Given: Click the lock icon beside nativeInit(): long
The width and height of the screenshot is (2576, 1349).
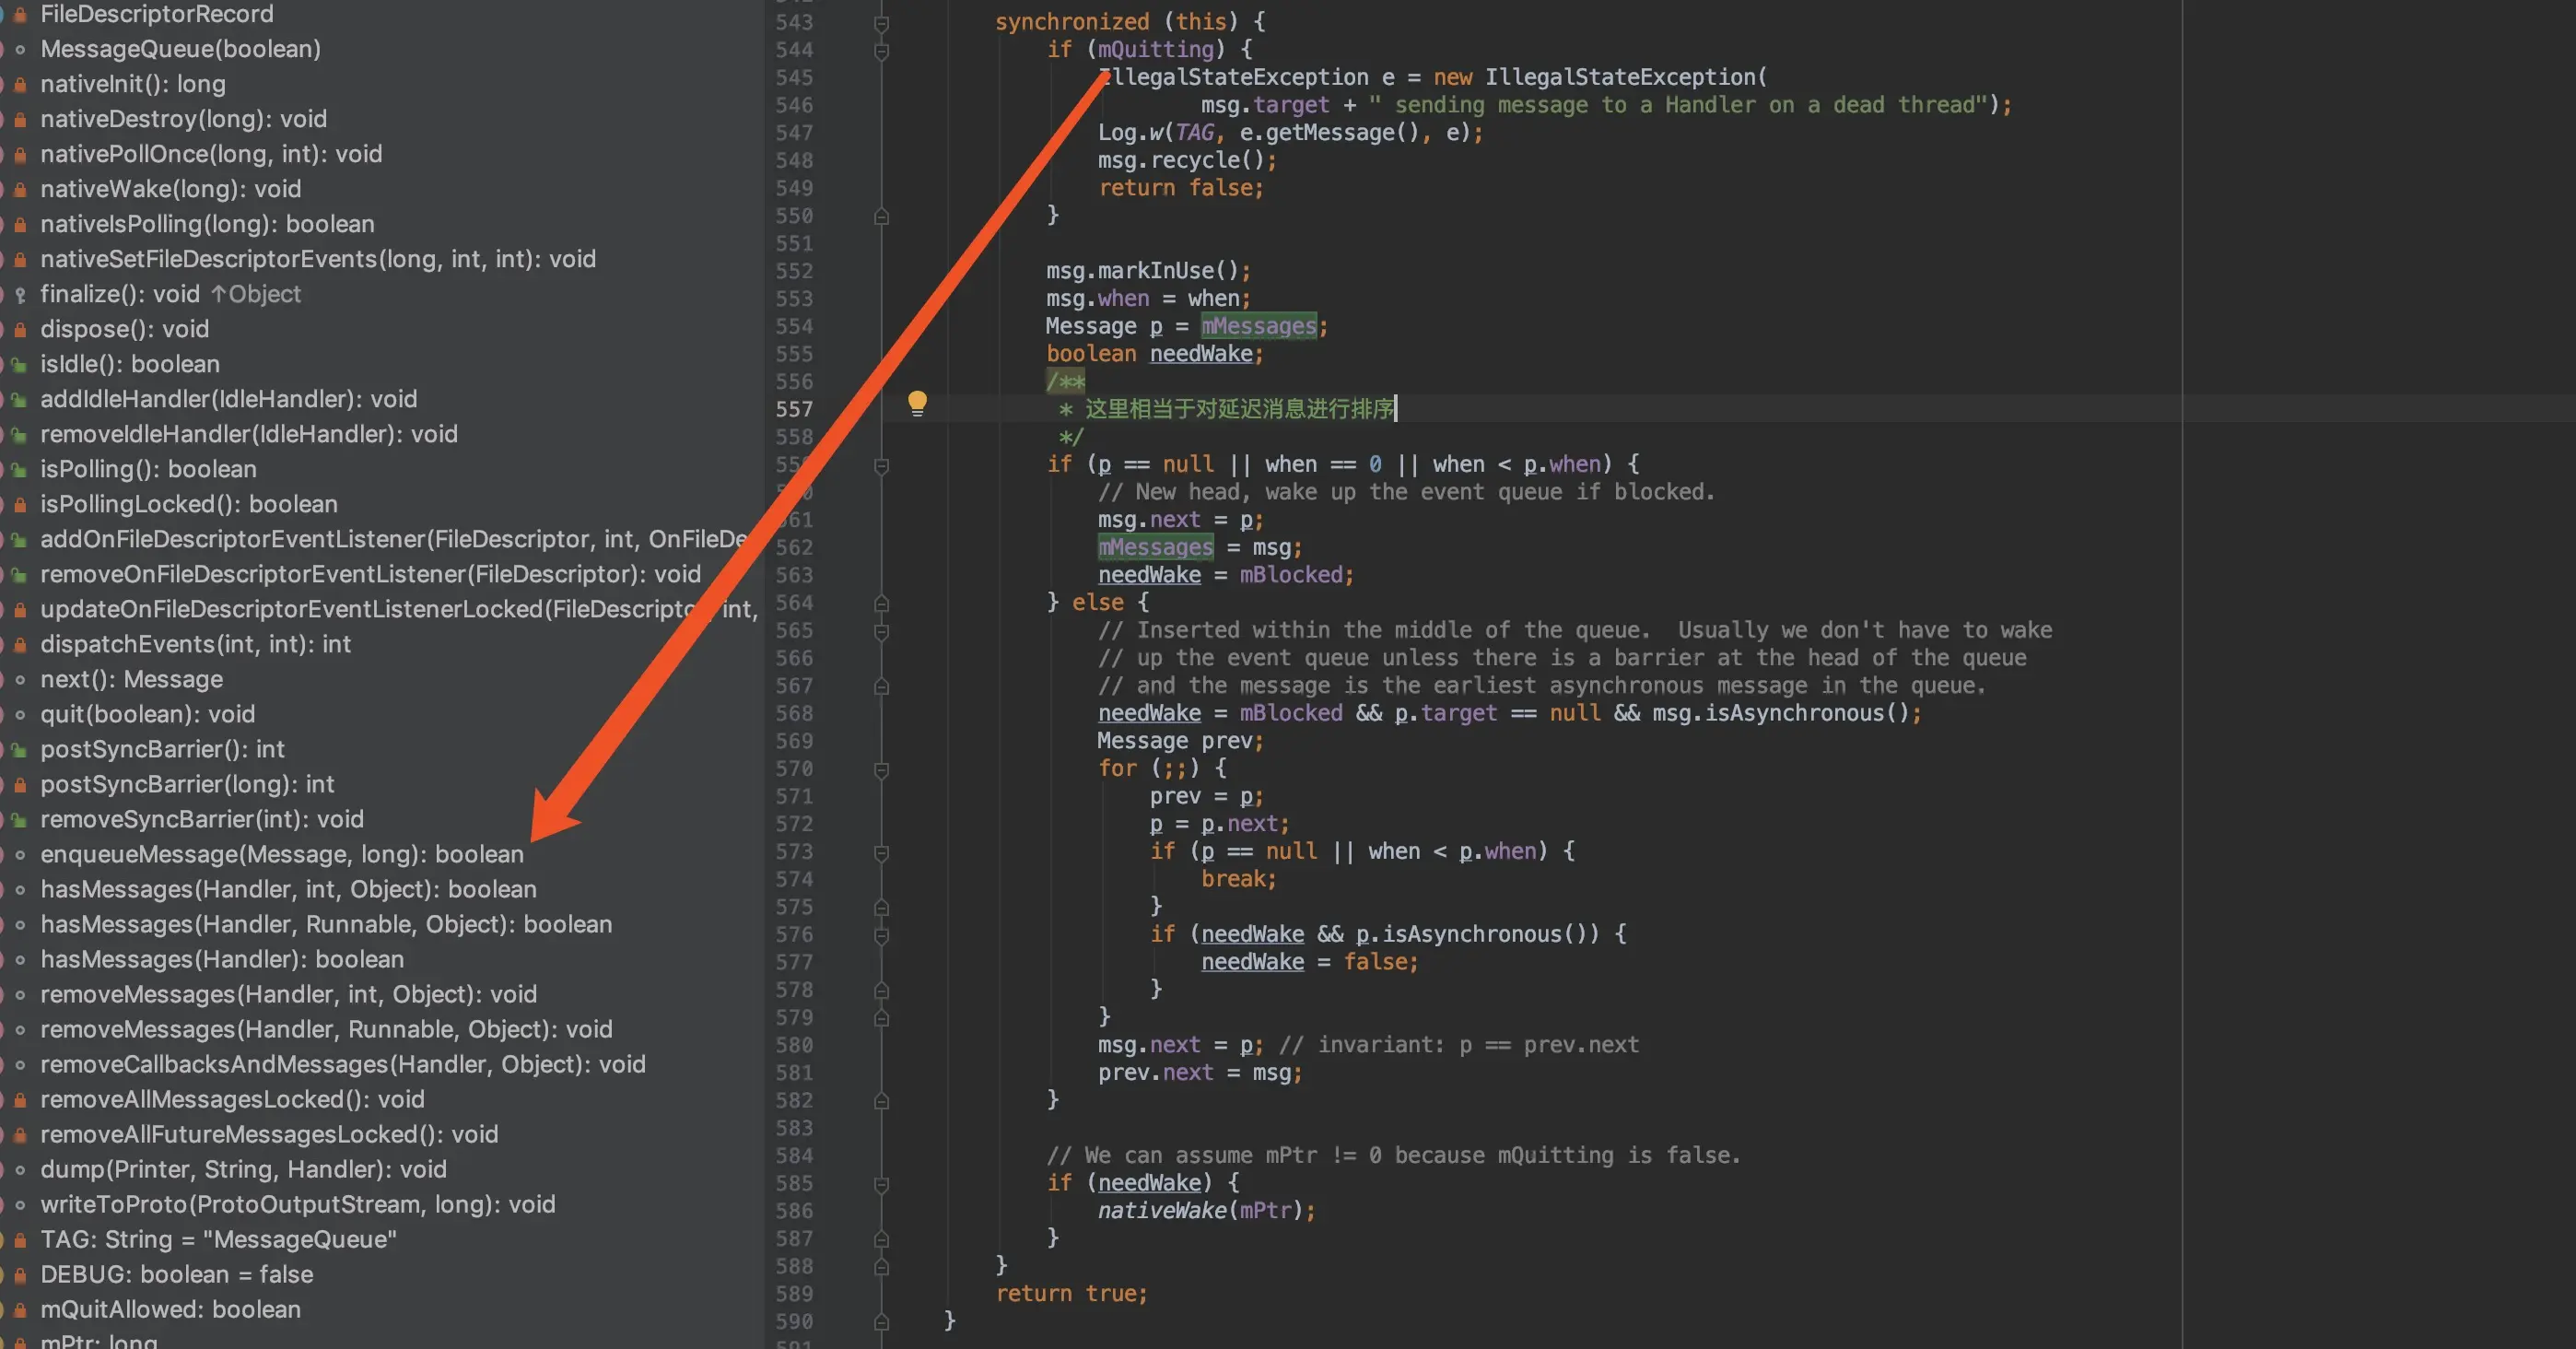Looking at the screenshot, I should [x=20, y=85].
